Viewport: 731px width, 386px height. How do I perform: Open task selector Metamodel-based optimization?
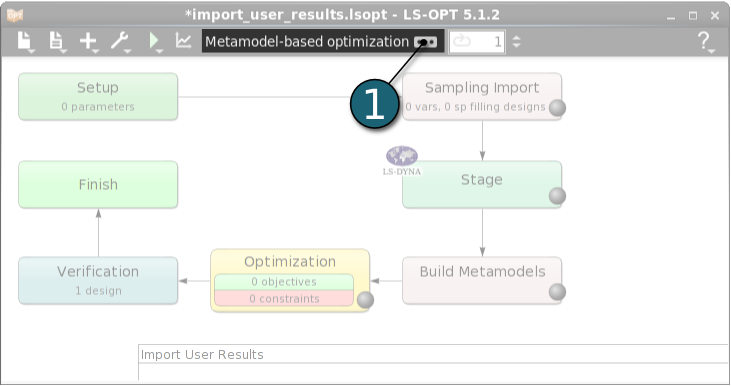point(307,41)
